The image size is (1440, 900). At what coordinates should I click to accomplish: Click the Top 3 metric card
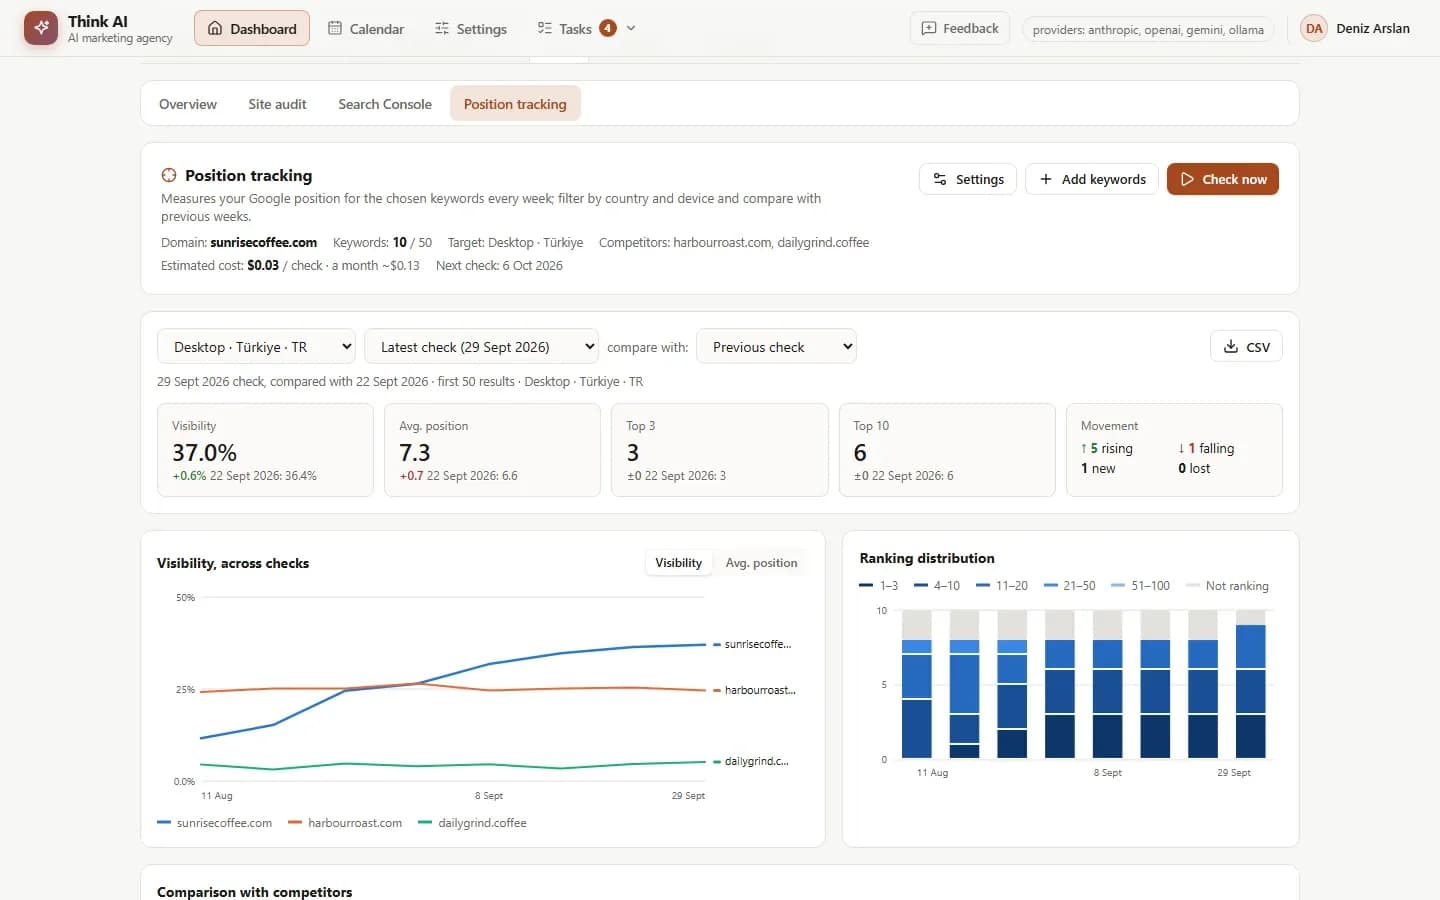[719, 450]
